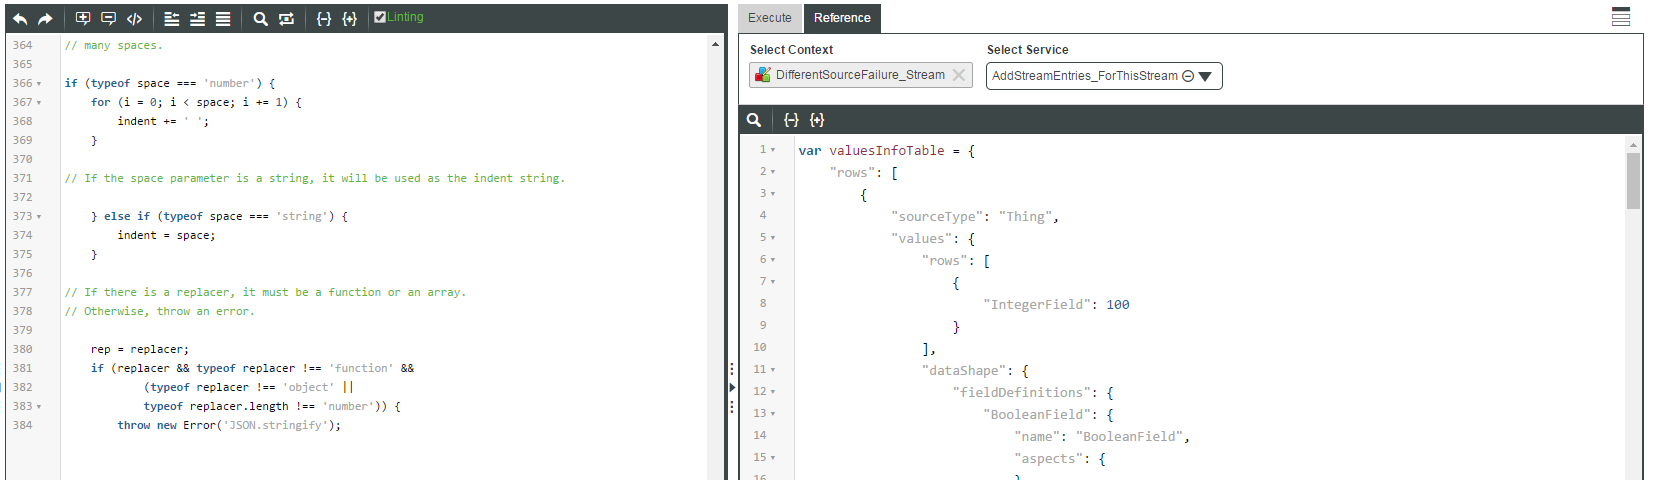Collapse valuesInfoTable fold at reference line 1
1653x480 pixels.
click(x=773, y=150)
